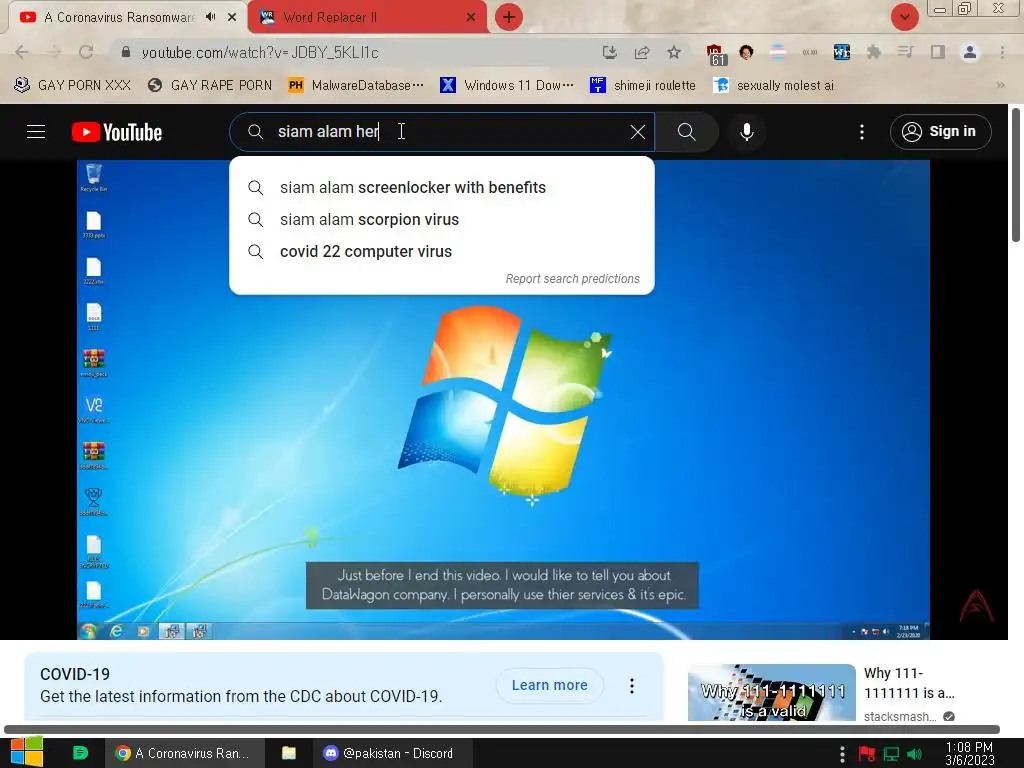Open the tab search dropdown chevron
Screen dimensions: 1024x768
[904, 17]
